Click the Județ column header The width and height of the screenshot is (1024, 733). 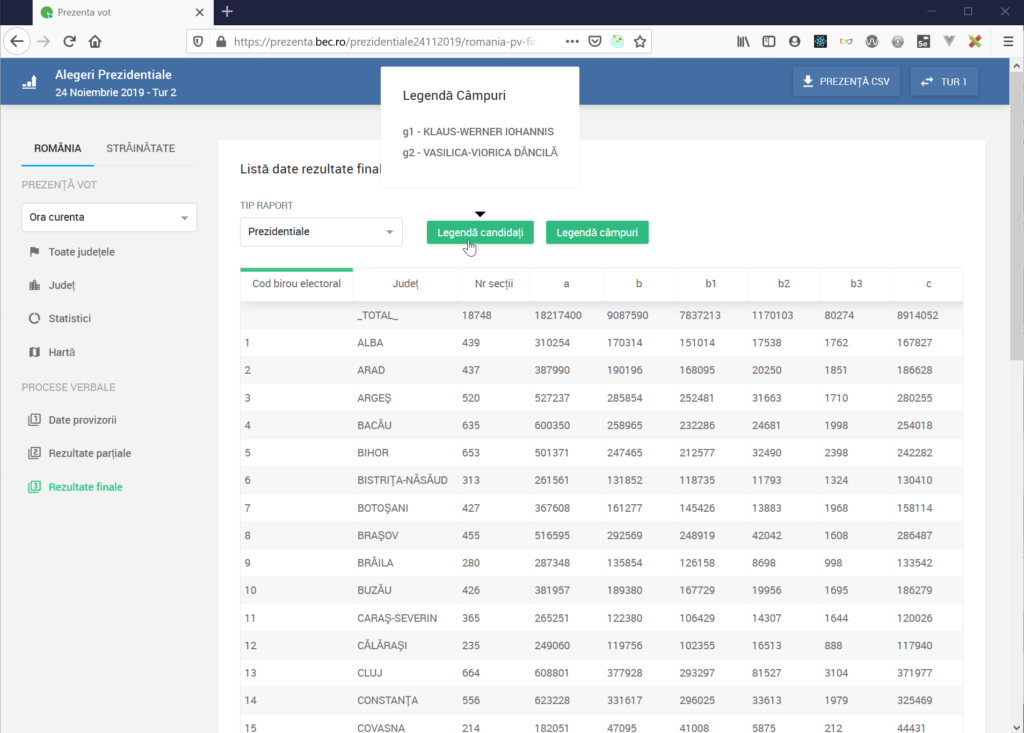pos(406,284)
